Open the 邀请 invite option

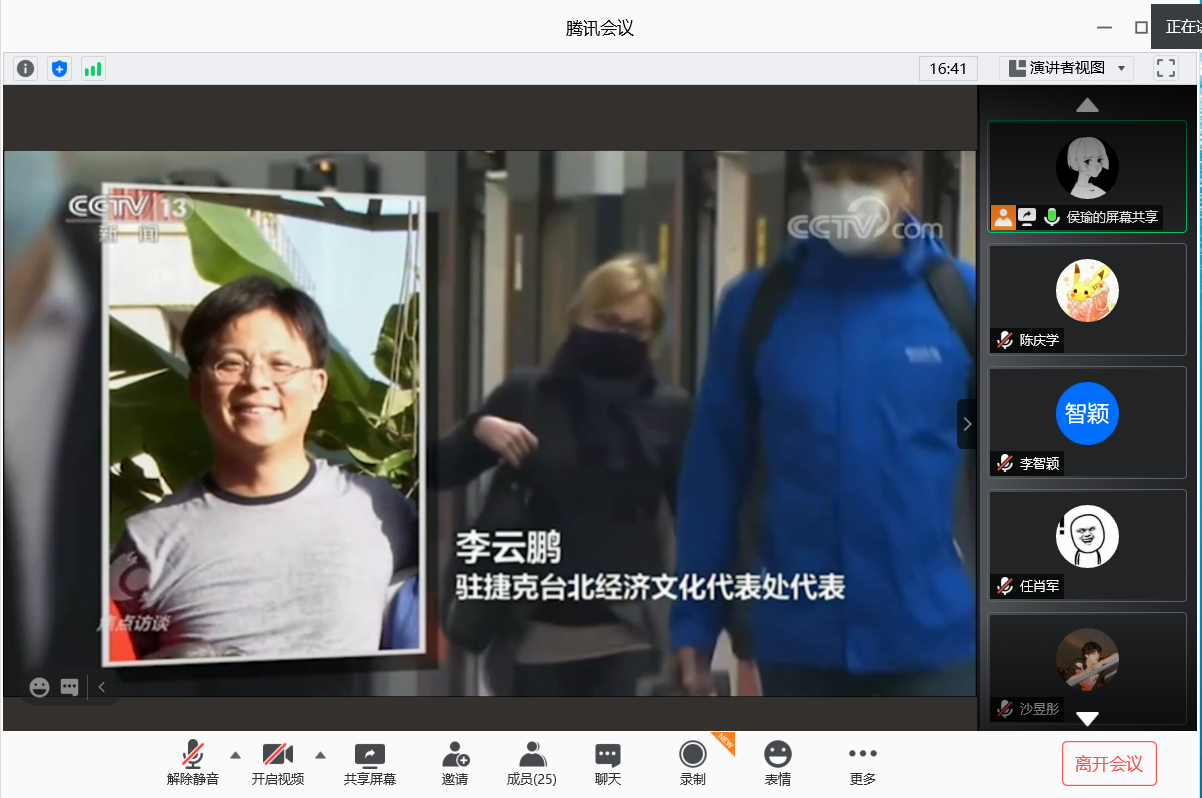tap(455, 764)
